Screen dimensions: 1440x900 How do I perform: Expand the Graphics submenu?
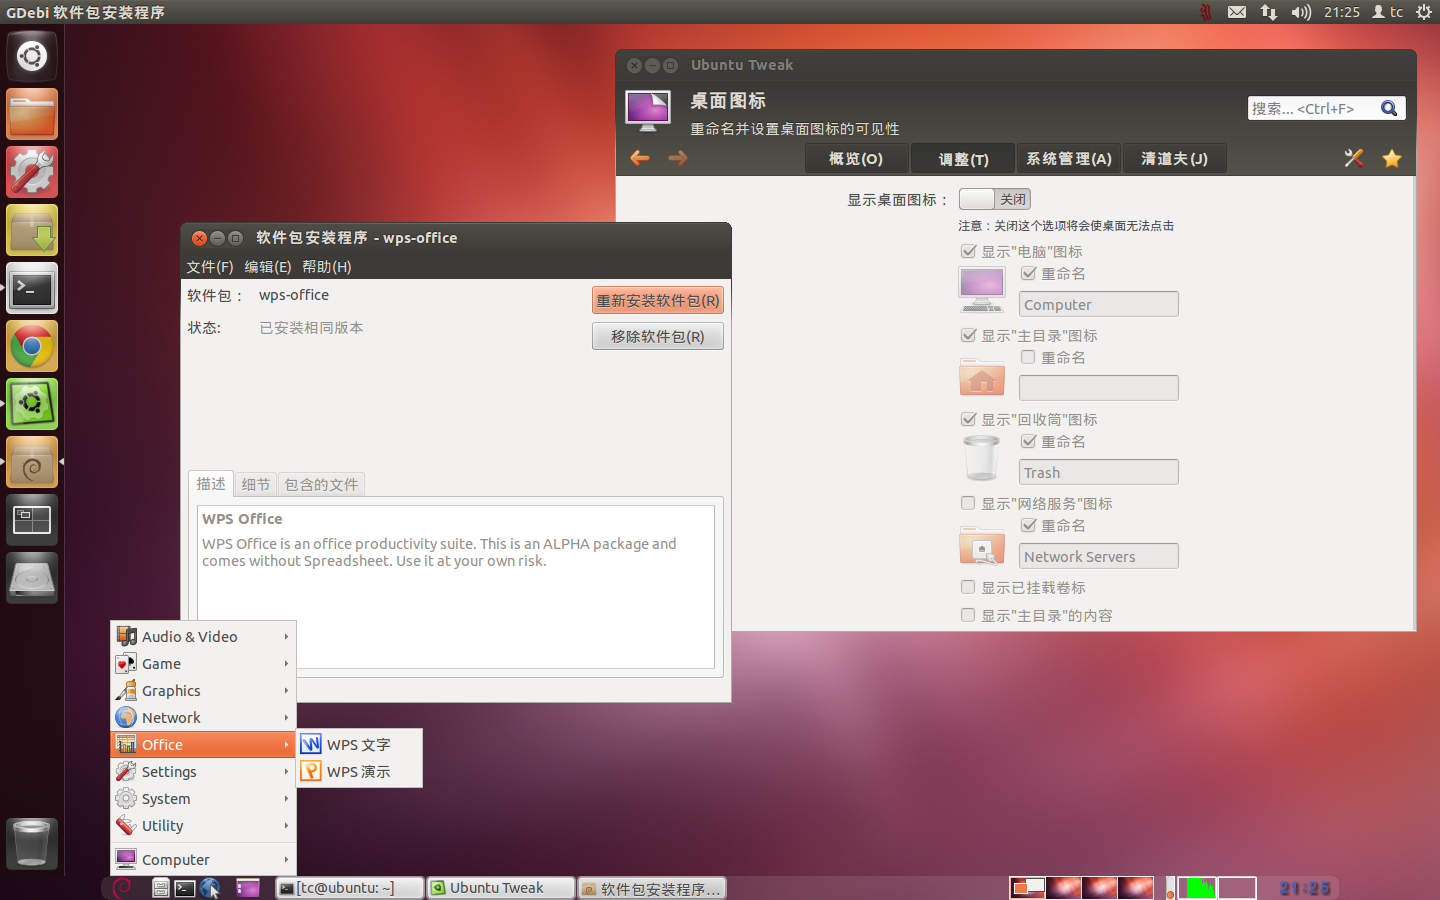pyautogui.click(x=203, y=690)
